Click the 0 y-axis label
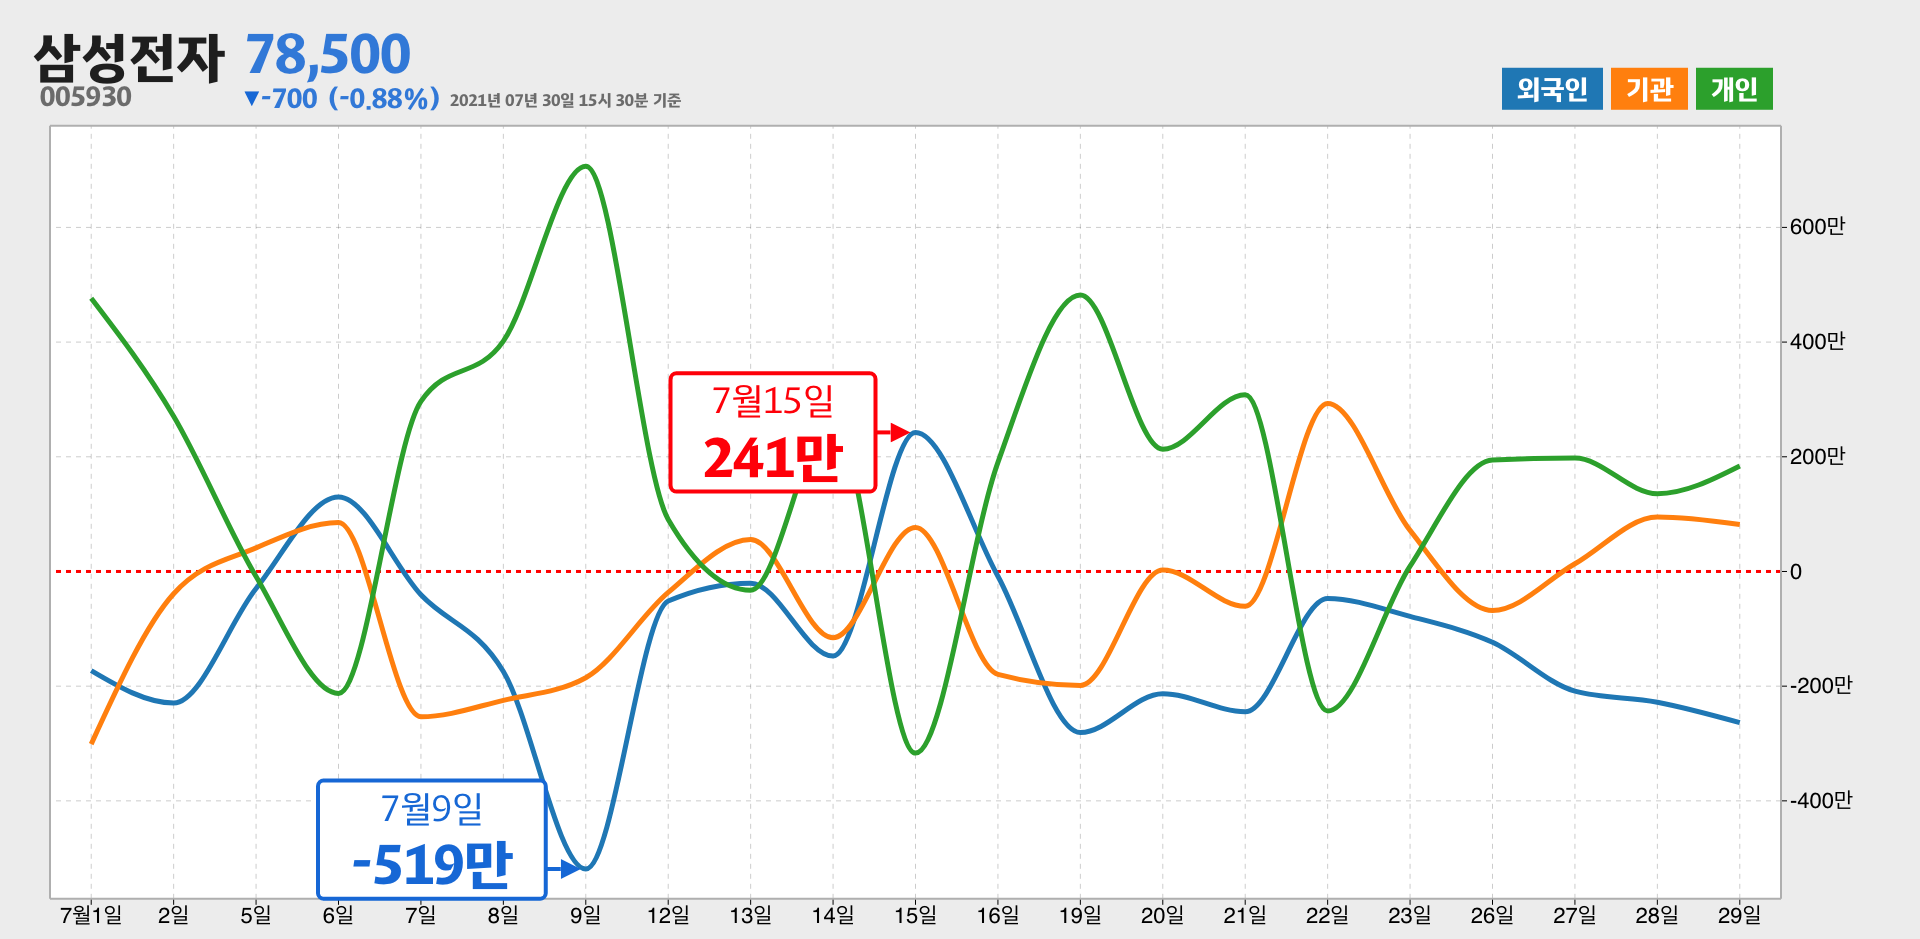This screenshot has height=939, width=1920. click(1796, 572)
